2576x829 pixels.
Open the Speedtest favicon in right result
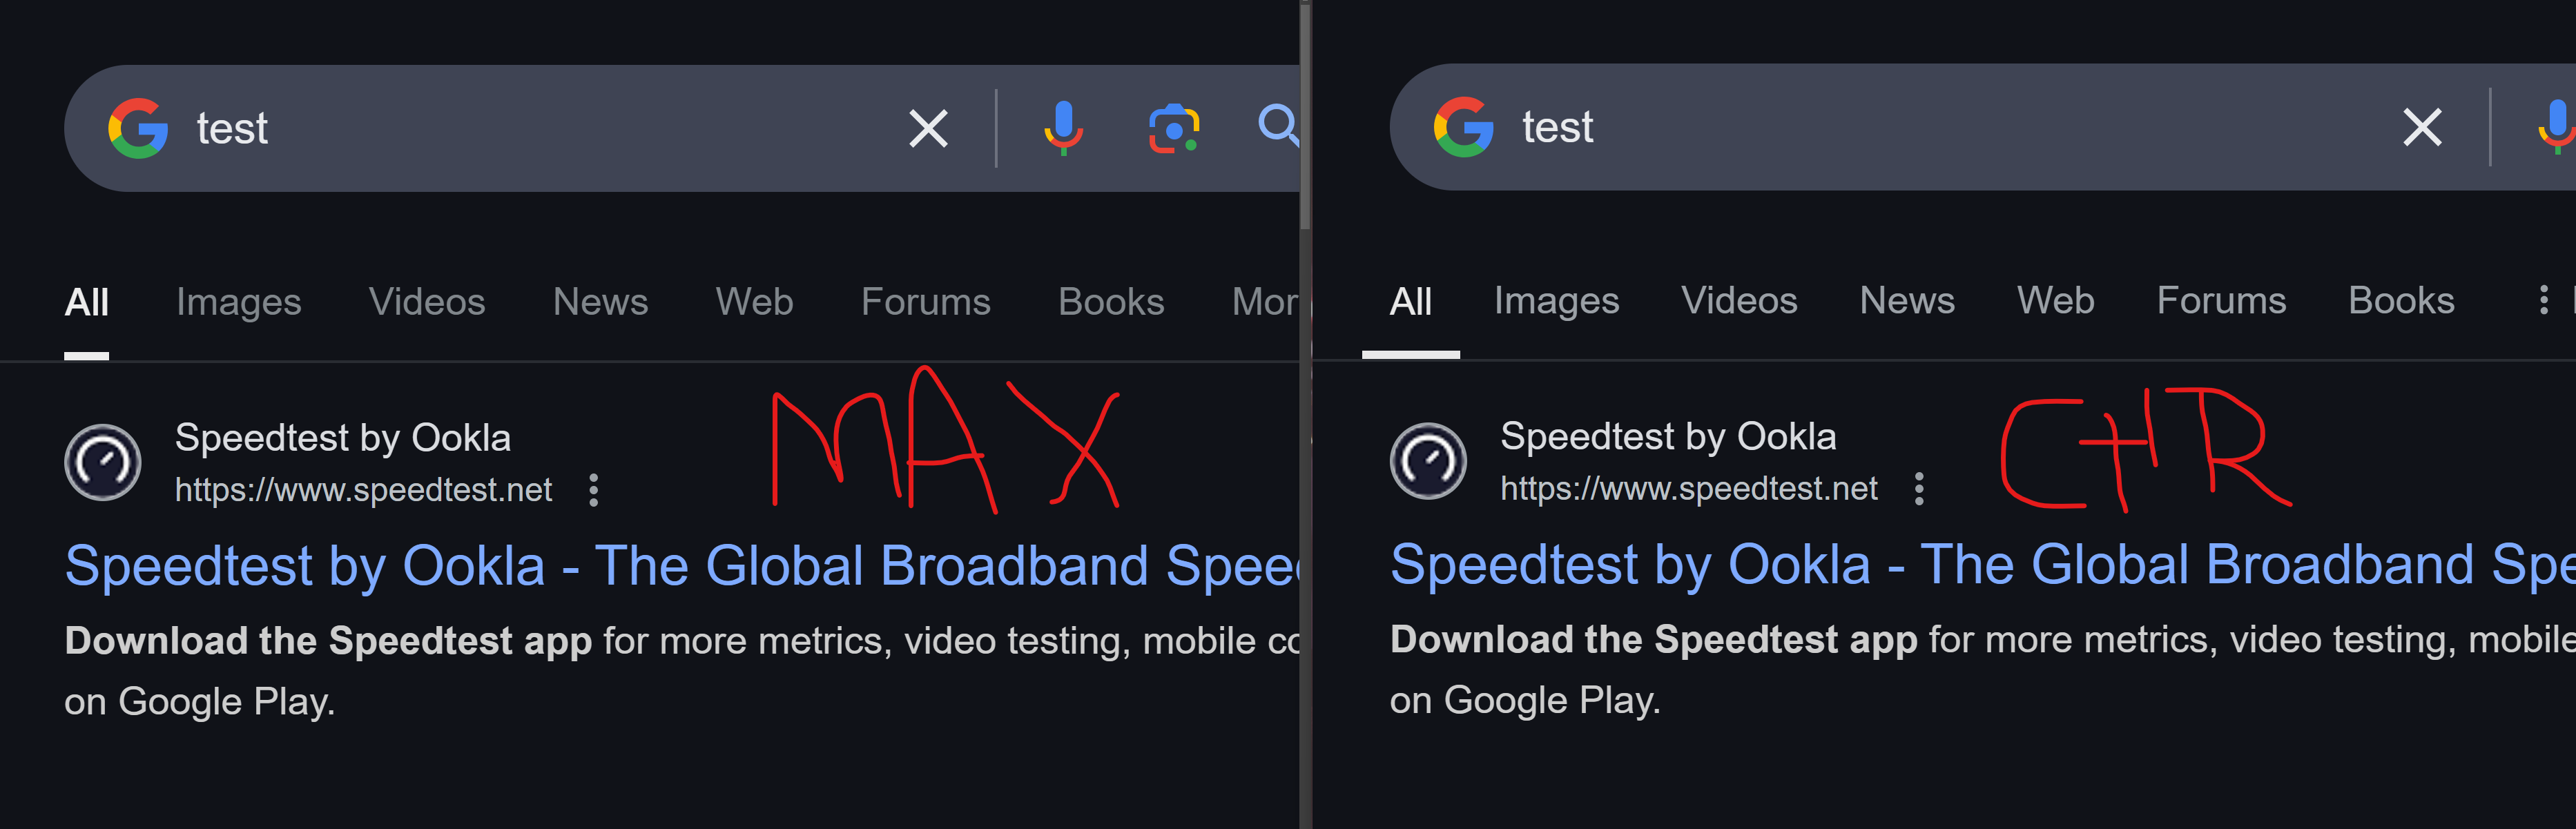pyautogui.click(x=1428, y=461)
